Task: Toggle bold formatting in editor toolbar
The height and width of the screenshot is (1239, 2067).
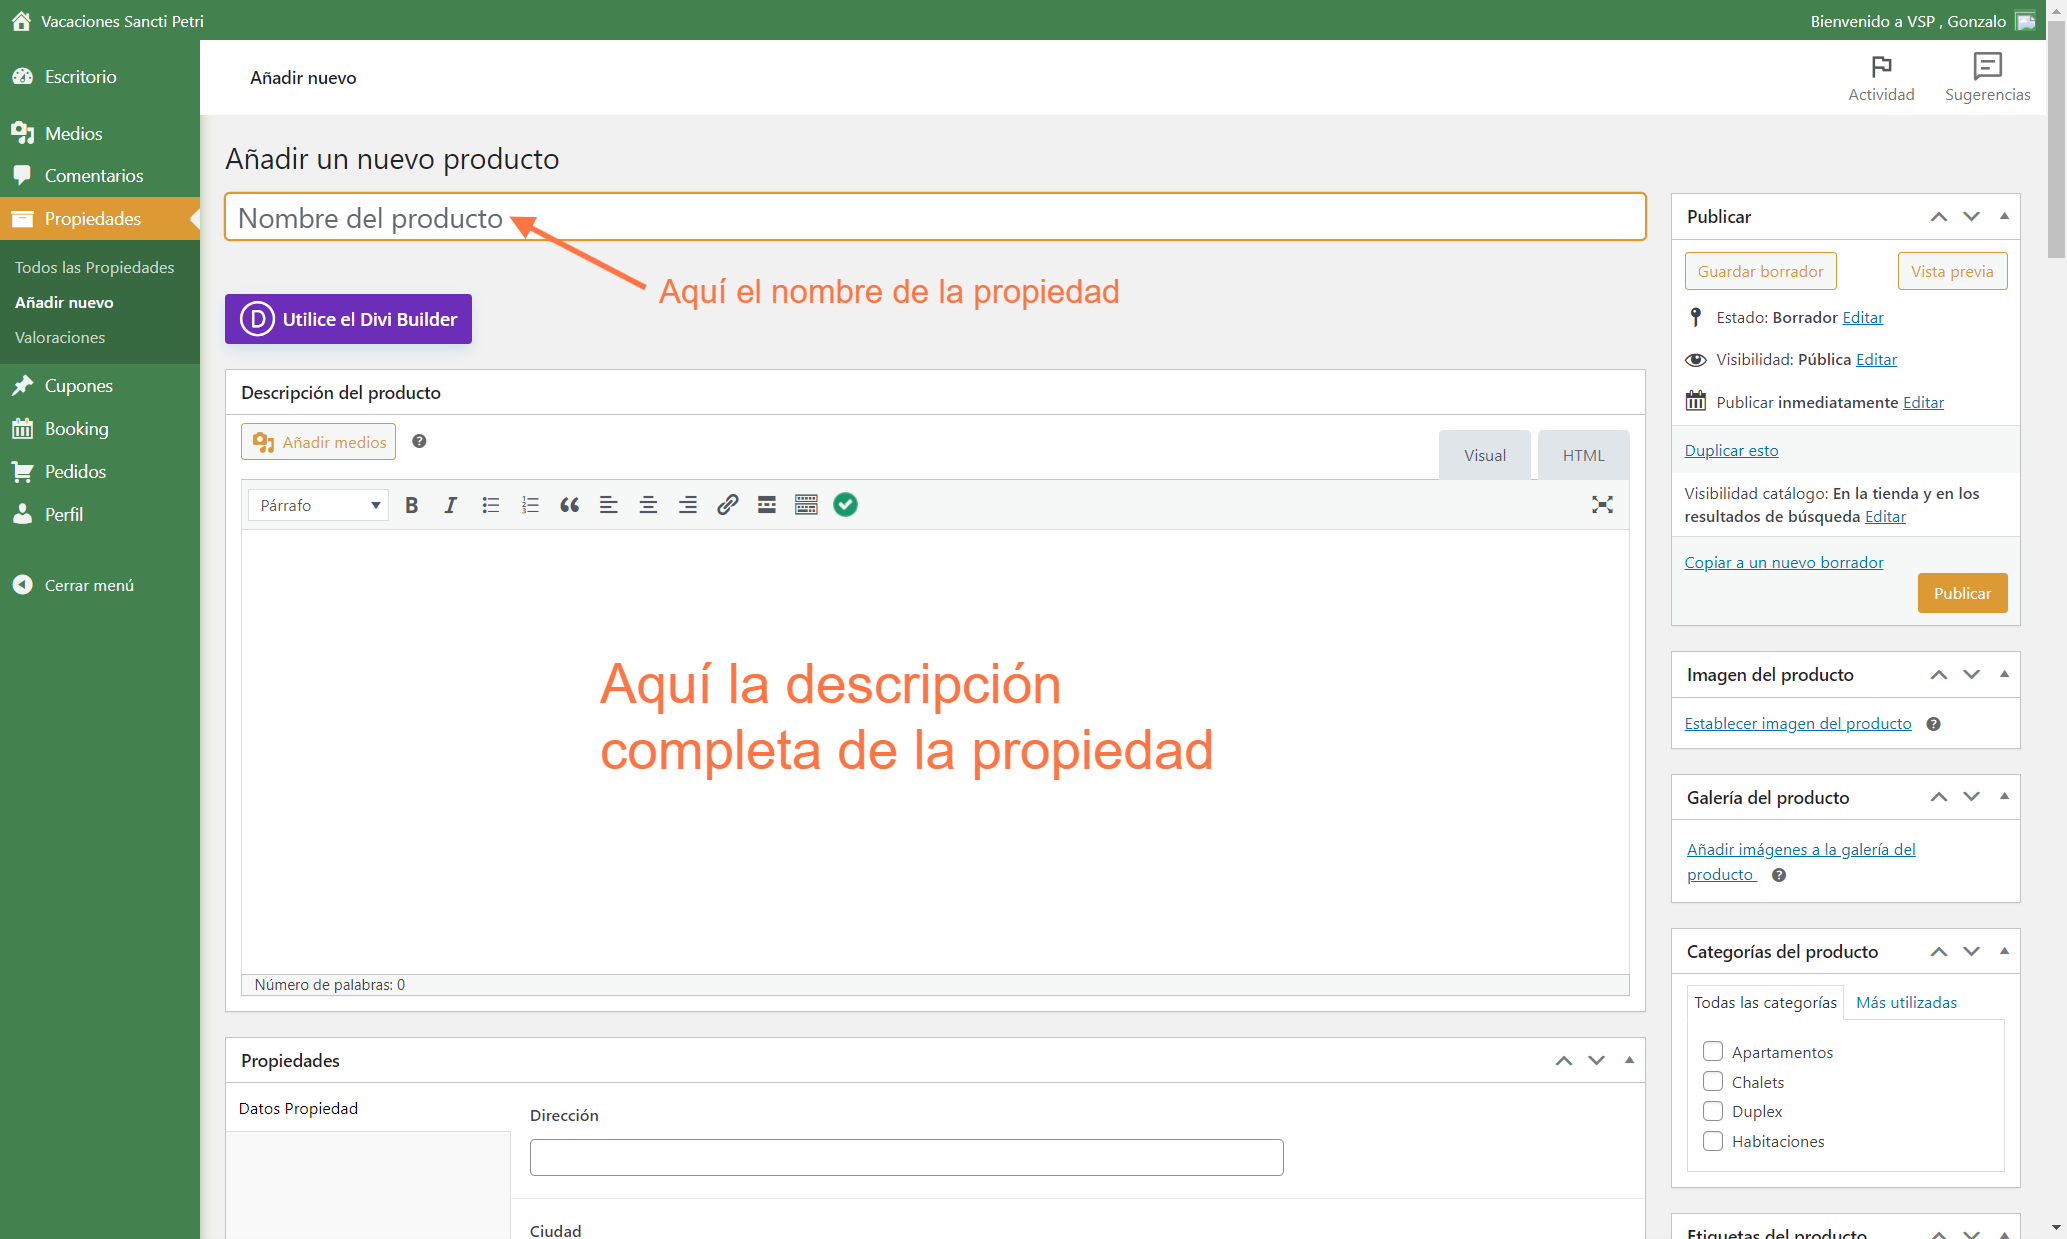Action: pos(411,505)
